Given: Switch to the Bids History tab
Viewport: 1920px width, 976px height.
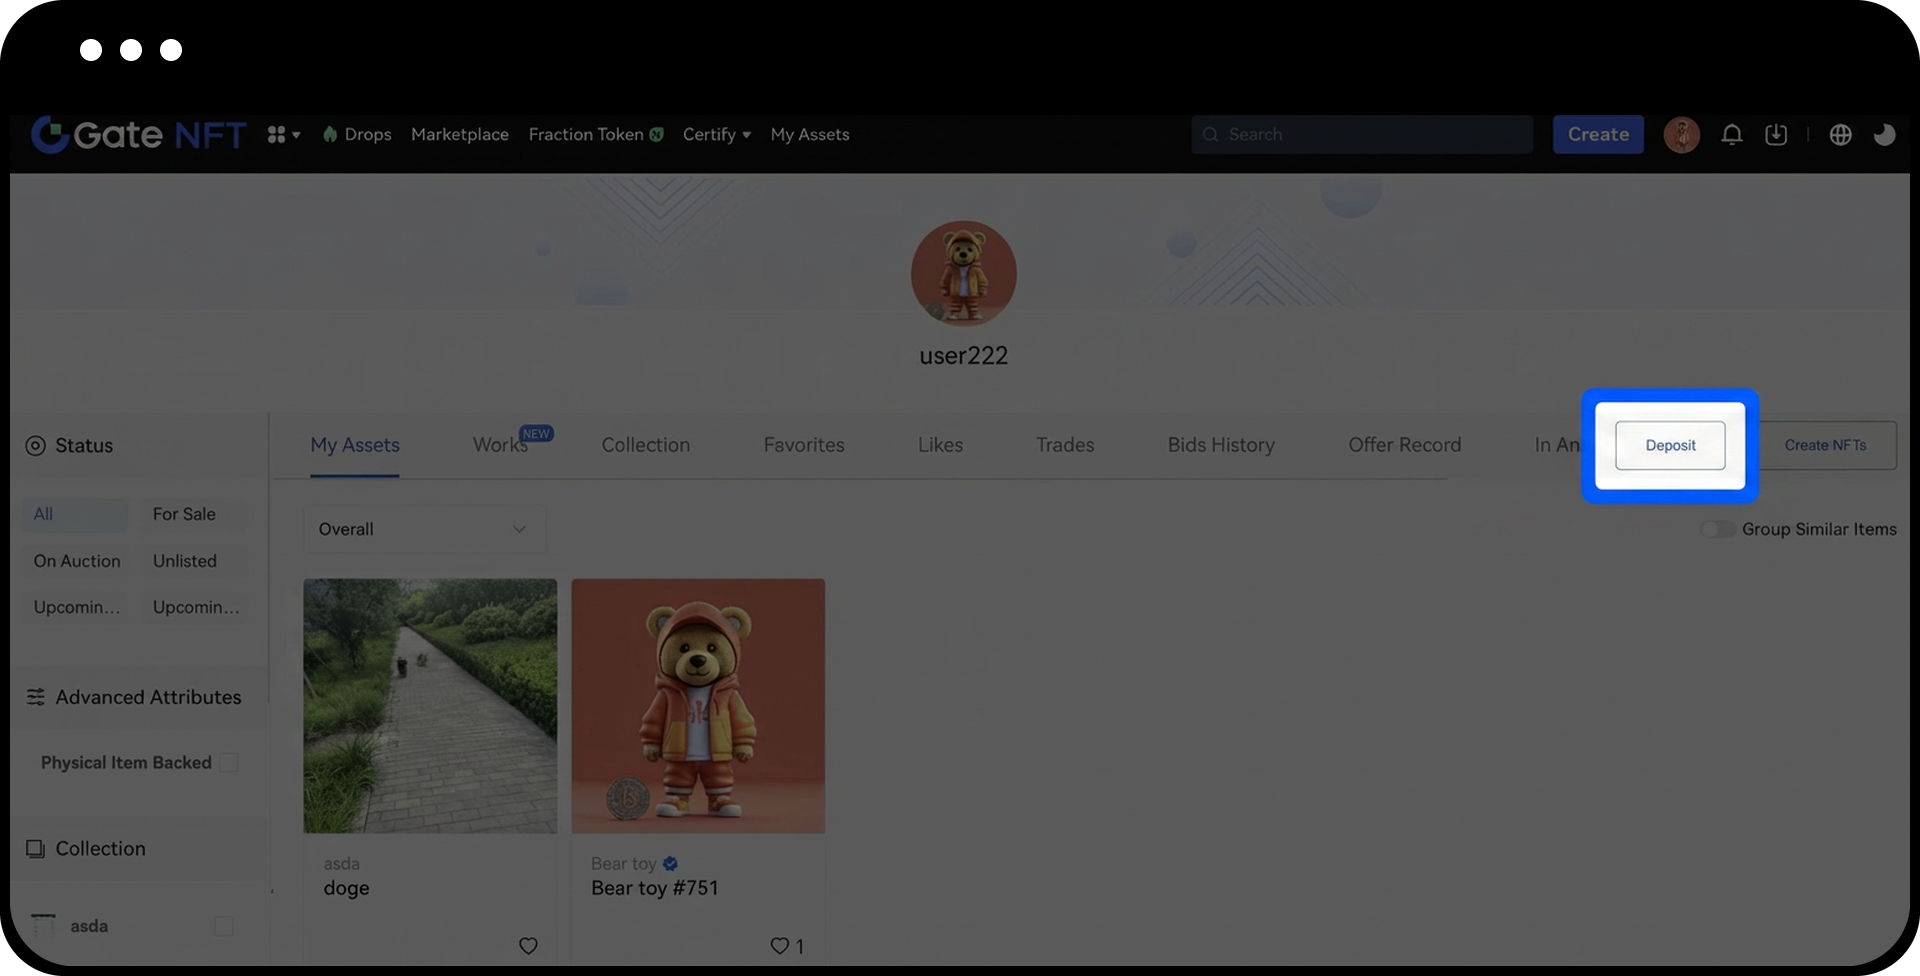Looking at the screenshot, I should 1220,445.
